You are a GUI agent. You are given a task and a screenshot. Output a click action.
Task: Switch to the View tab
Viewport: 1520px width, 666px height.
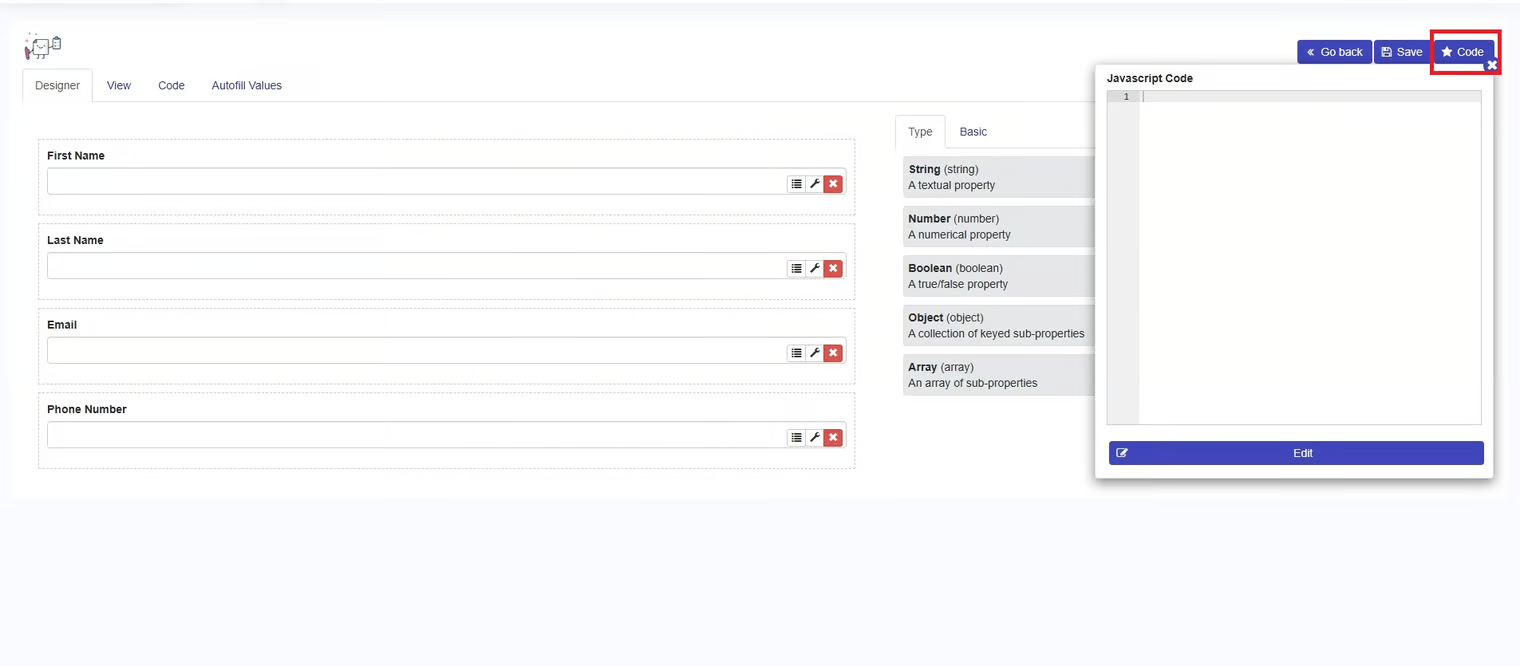point(119,86)
